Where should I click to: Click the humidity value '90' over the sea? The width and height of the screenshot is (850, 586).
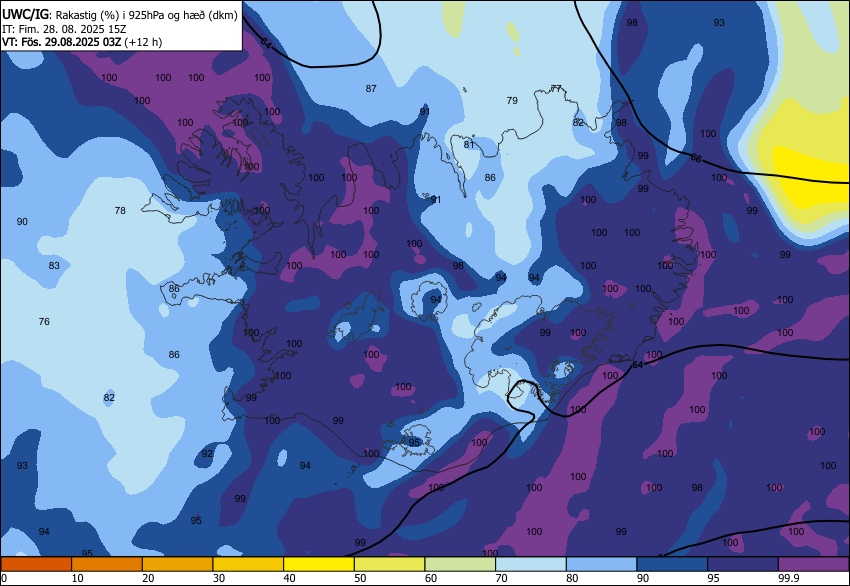[x=22, y=222]
